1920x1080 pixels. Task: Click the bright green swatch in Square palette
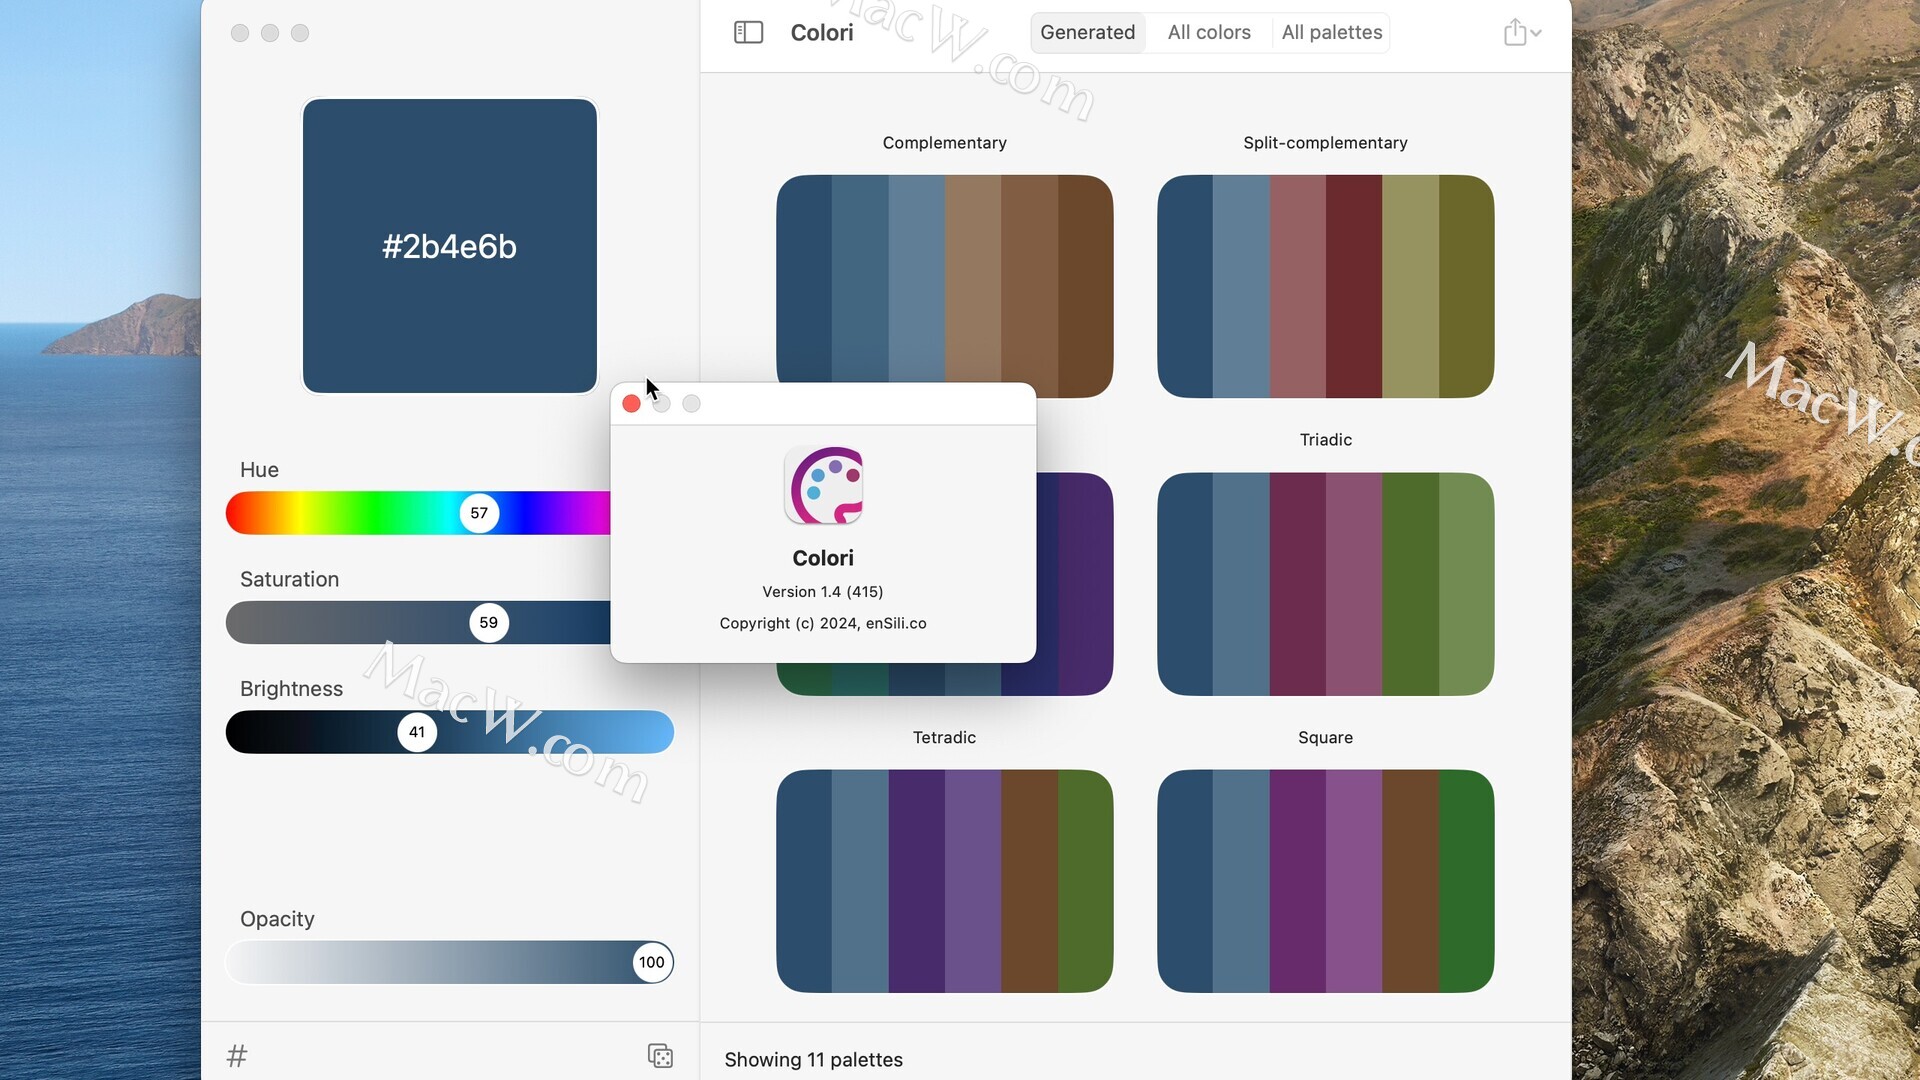click(1466, 881)
